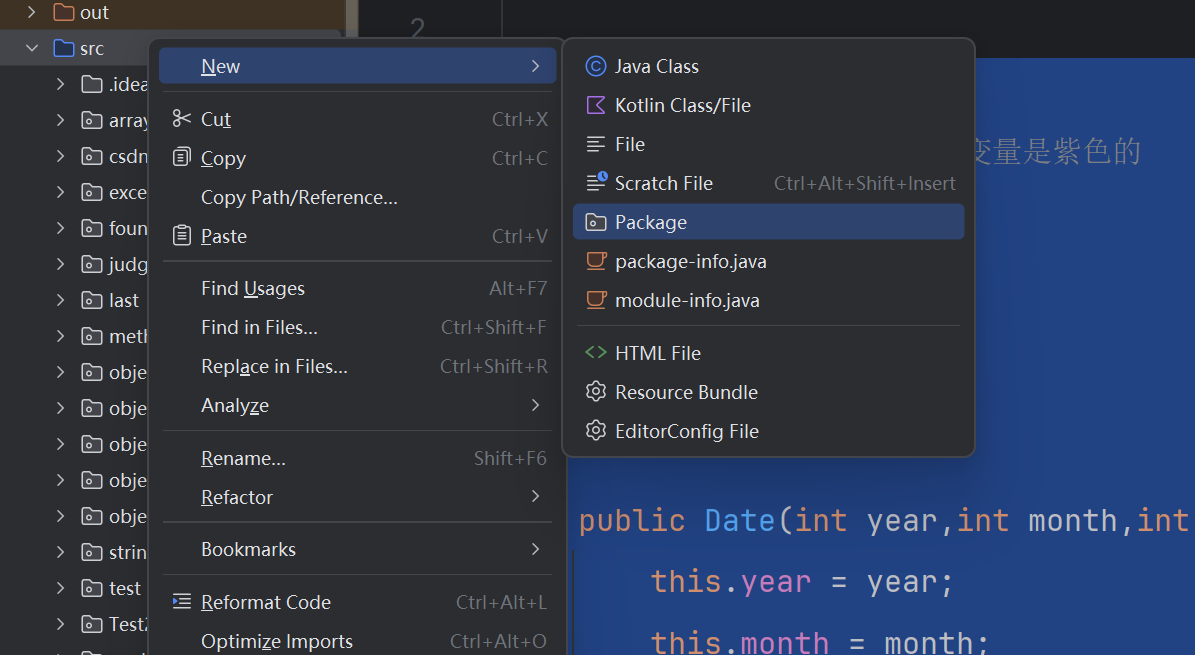Click the out folder icon

[x=63, y=12]
